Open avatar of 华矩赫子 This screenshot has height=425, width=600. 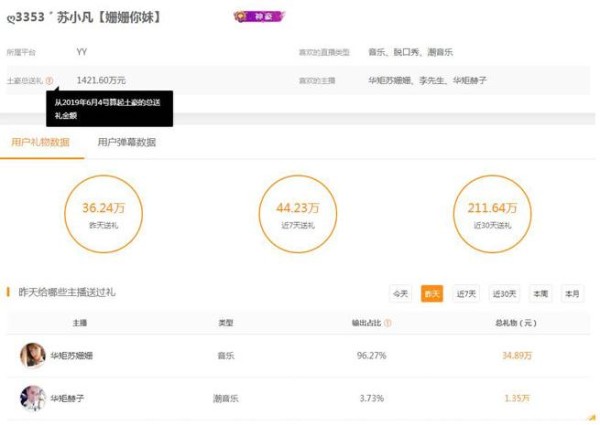33,398
